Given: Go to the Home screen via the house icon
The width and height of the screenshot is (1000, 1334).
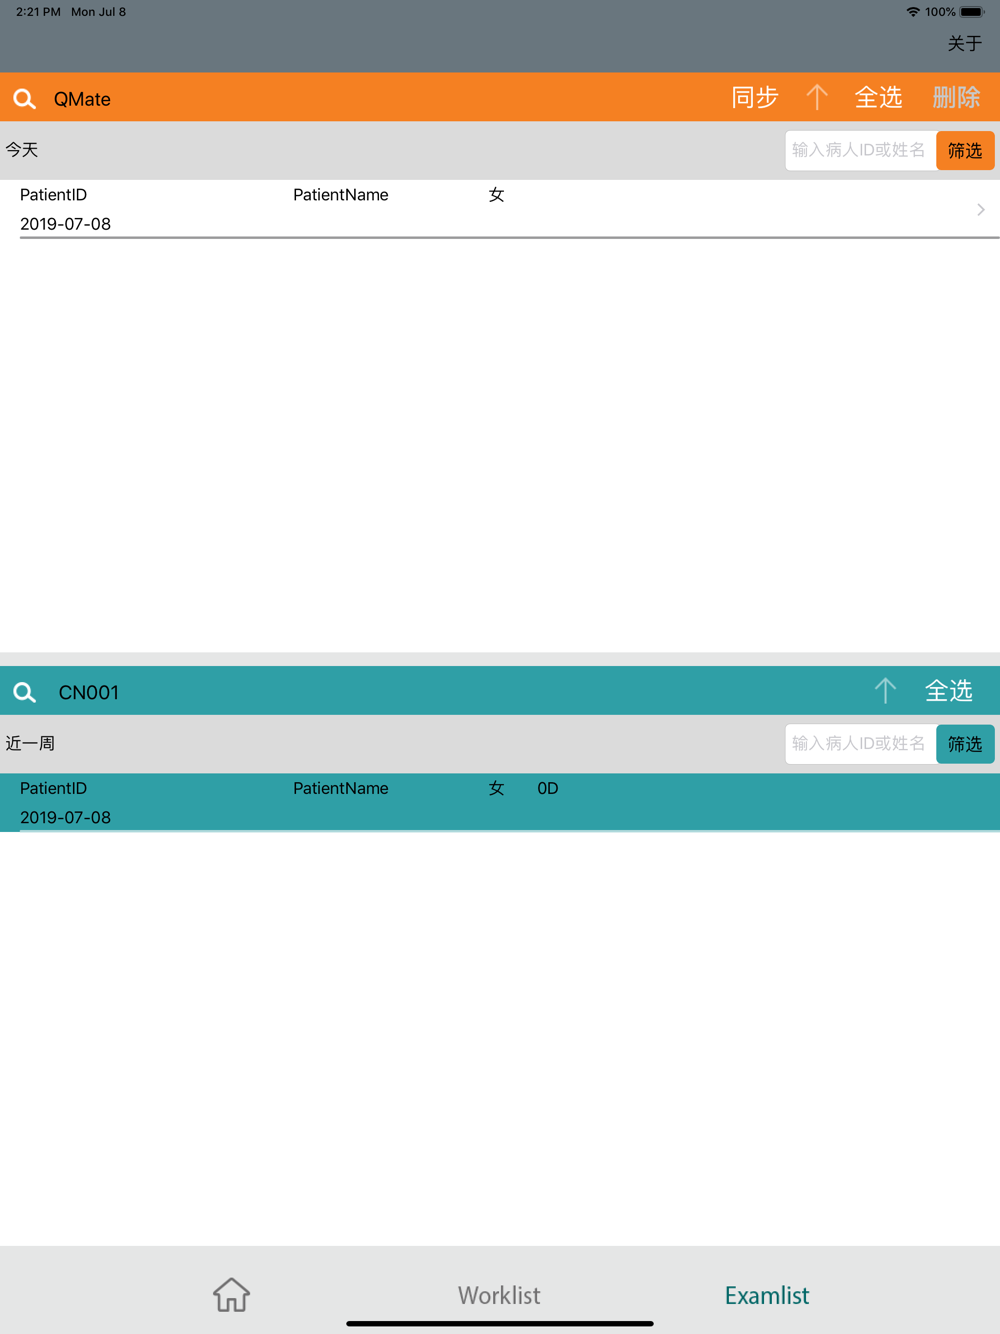Looking at the screenshot, I should coord(231,1295).
